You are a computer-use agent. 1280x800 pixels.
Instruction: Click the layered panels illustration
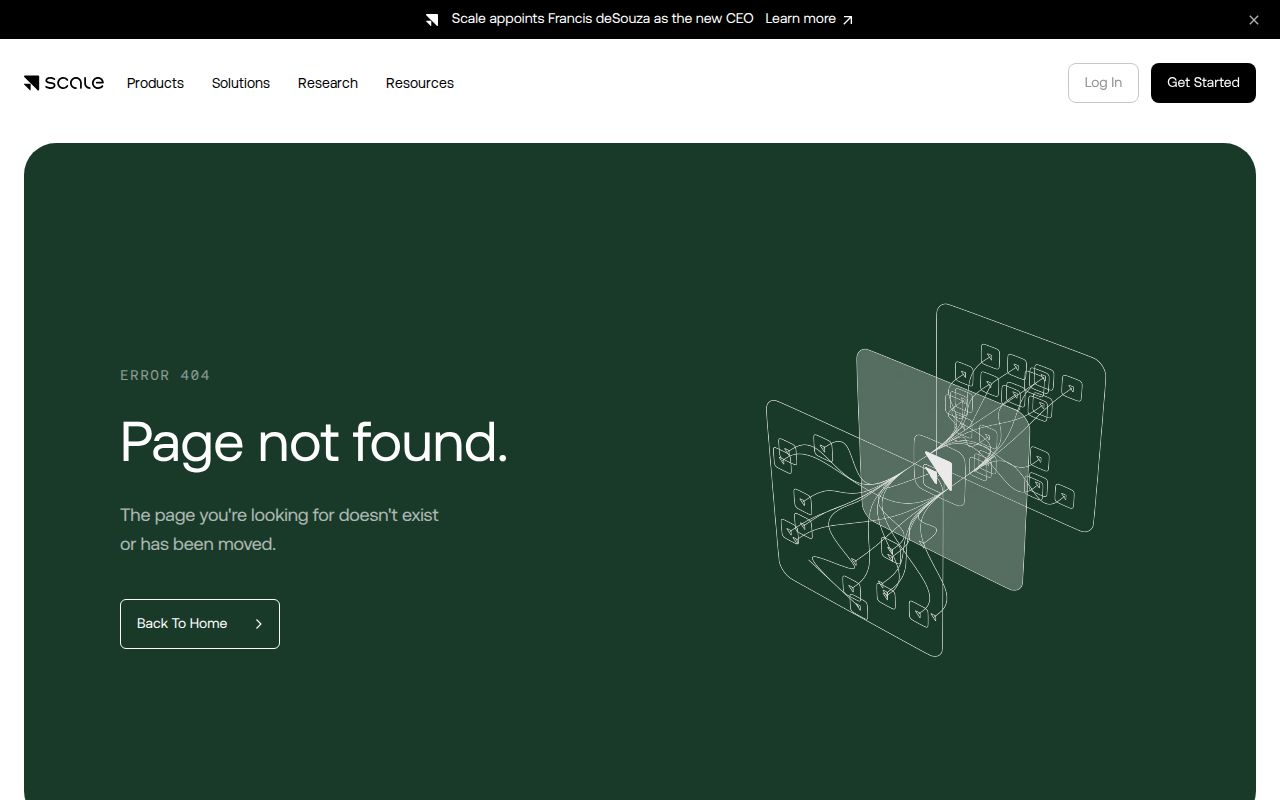click(936, 480)
